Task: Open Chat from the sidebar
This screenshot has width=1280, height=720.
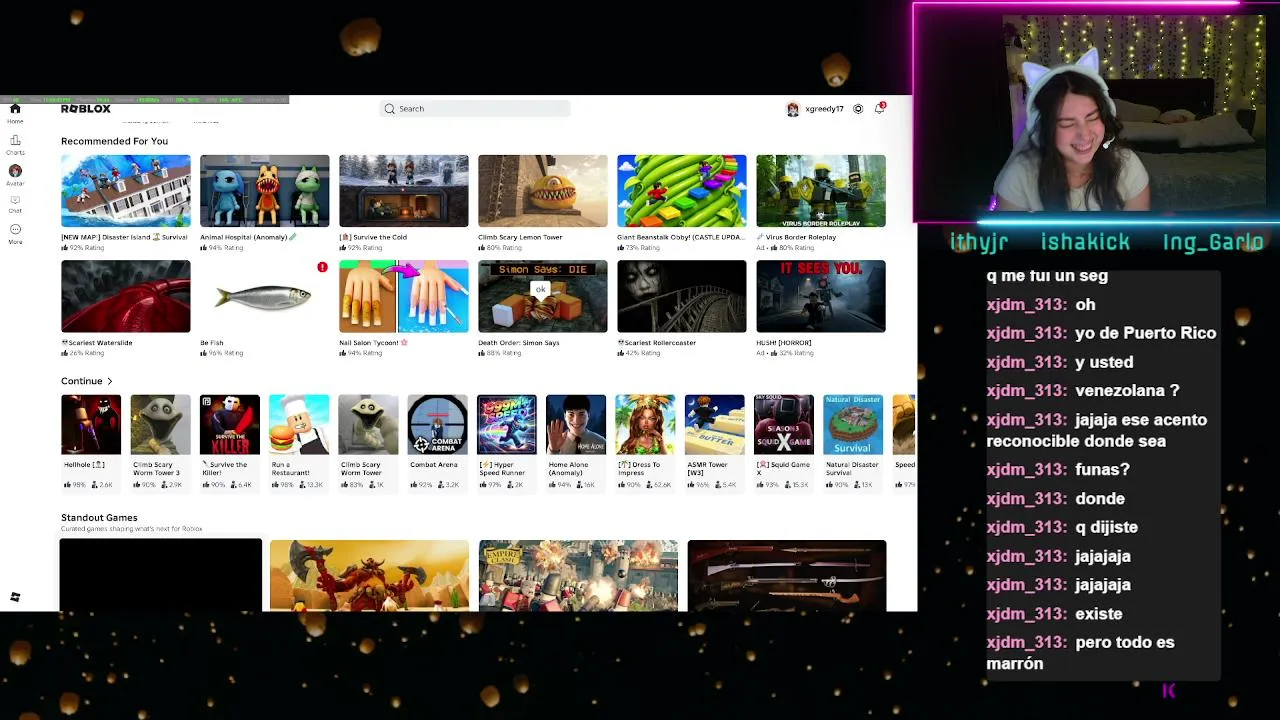Action: coord(15,204)
